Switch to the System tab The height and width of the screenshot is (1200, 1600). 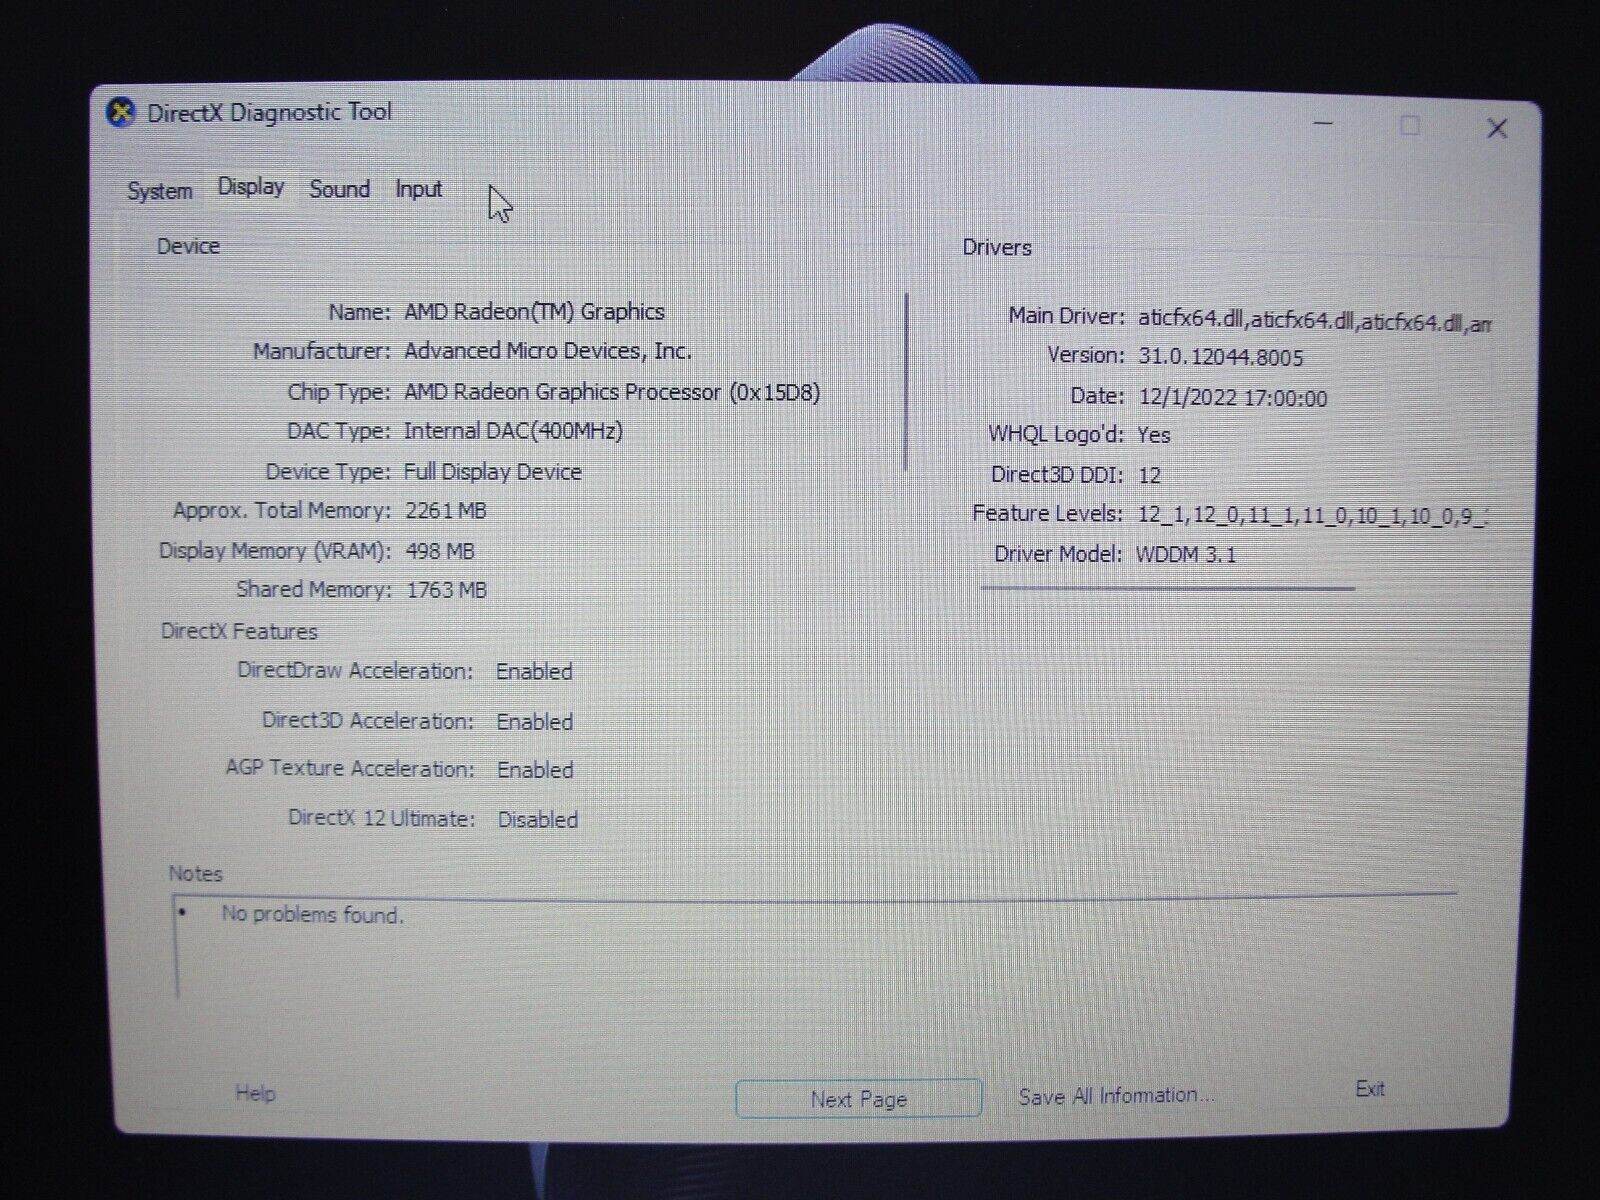point(159,190)
